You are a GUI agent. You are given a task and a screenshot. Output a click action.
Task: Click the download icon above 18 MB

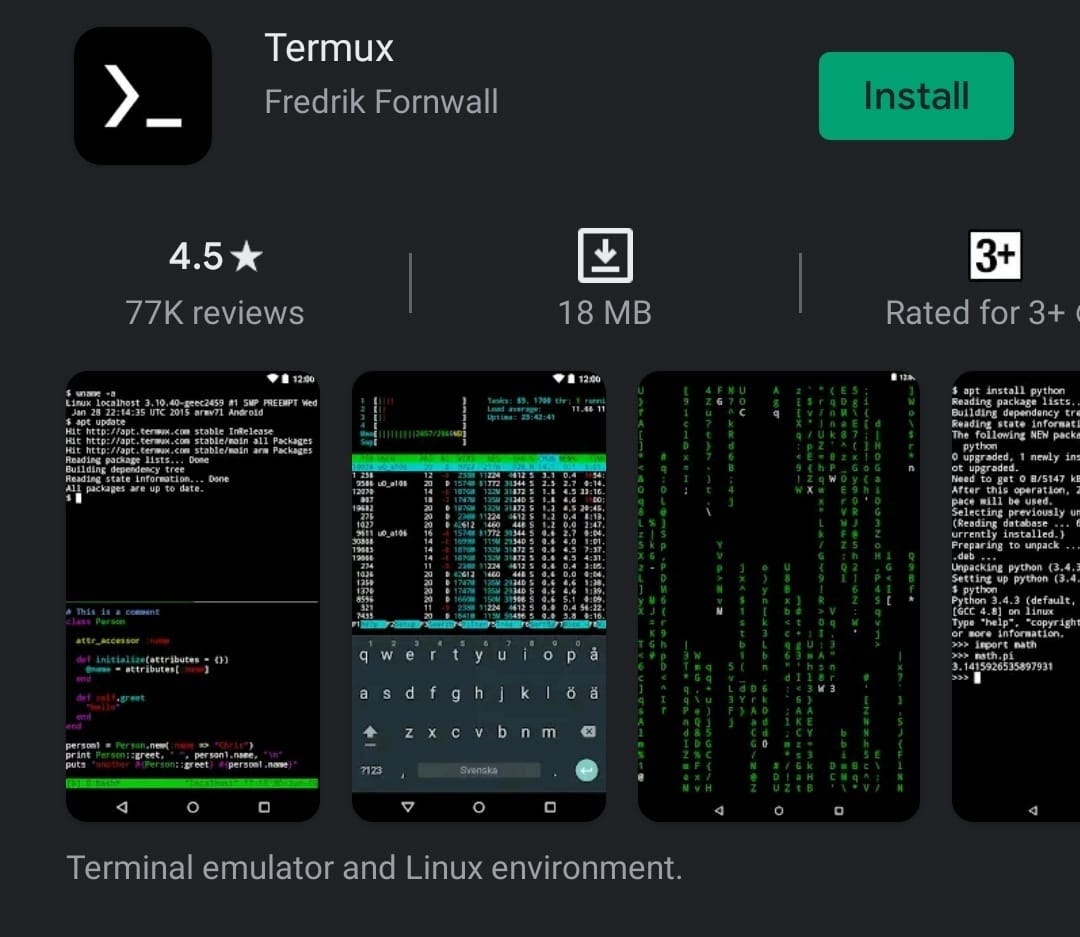(606, 258)
